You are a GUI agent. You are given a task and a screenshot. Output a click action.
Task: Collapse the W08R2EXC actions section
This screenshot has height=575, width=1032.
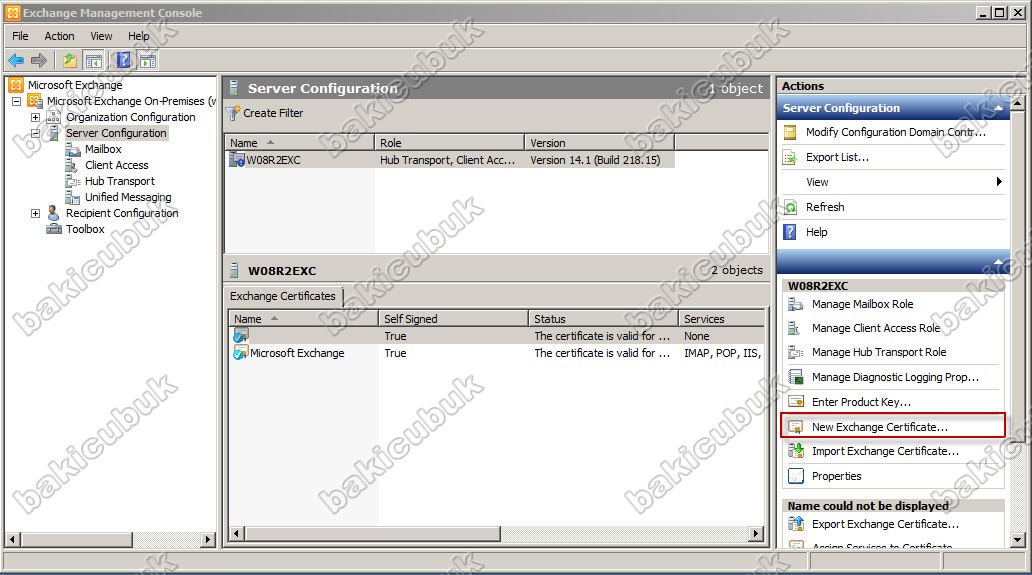pos(998,262)
